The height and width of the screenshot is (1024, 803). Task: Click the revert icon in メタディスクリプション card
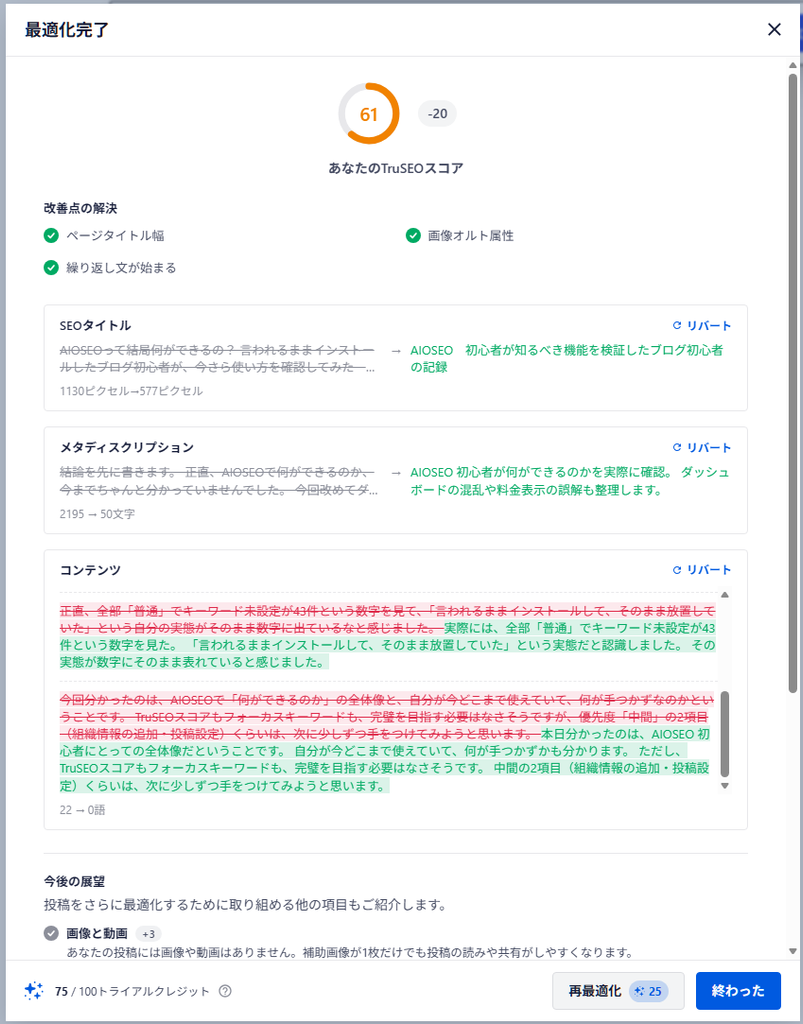pos(677,447)
